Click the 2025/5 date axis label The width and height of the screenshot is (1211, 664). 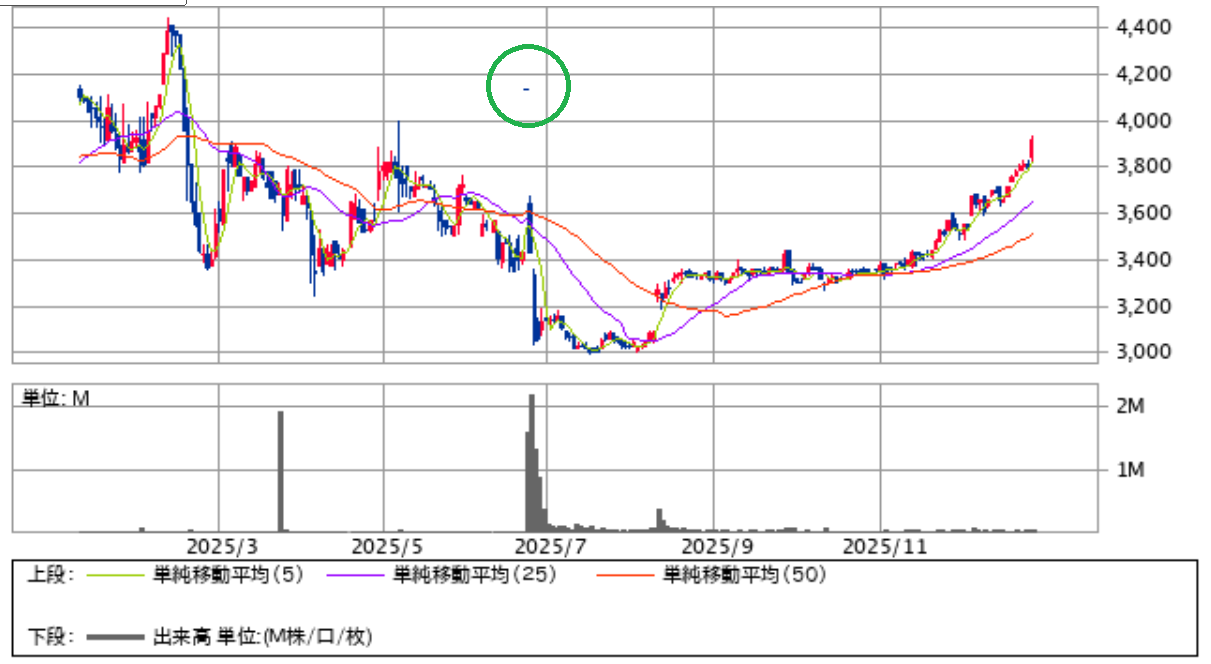pos(384,548)
